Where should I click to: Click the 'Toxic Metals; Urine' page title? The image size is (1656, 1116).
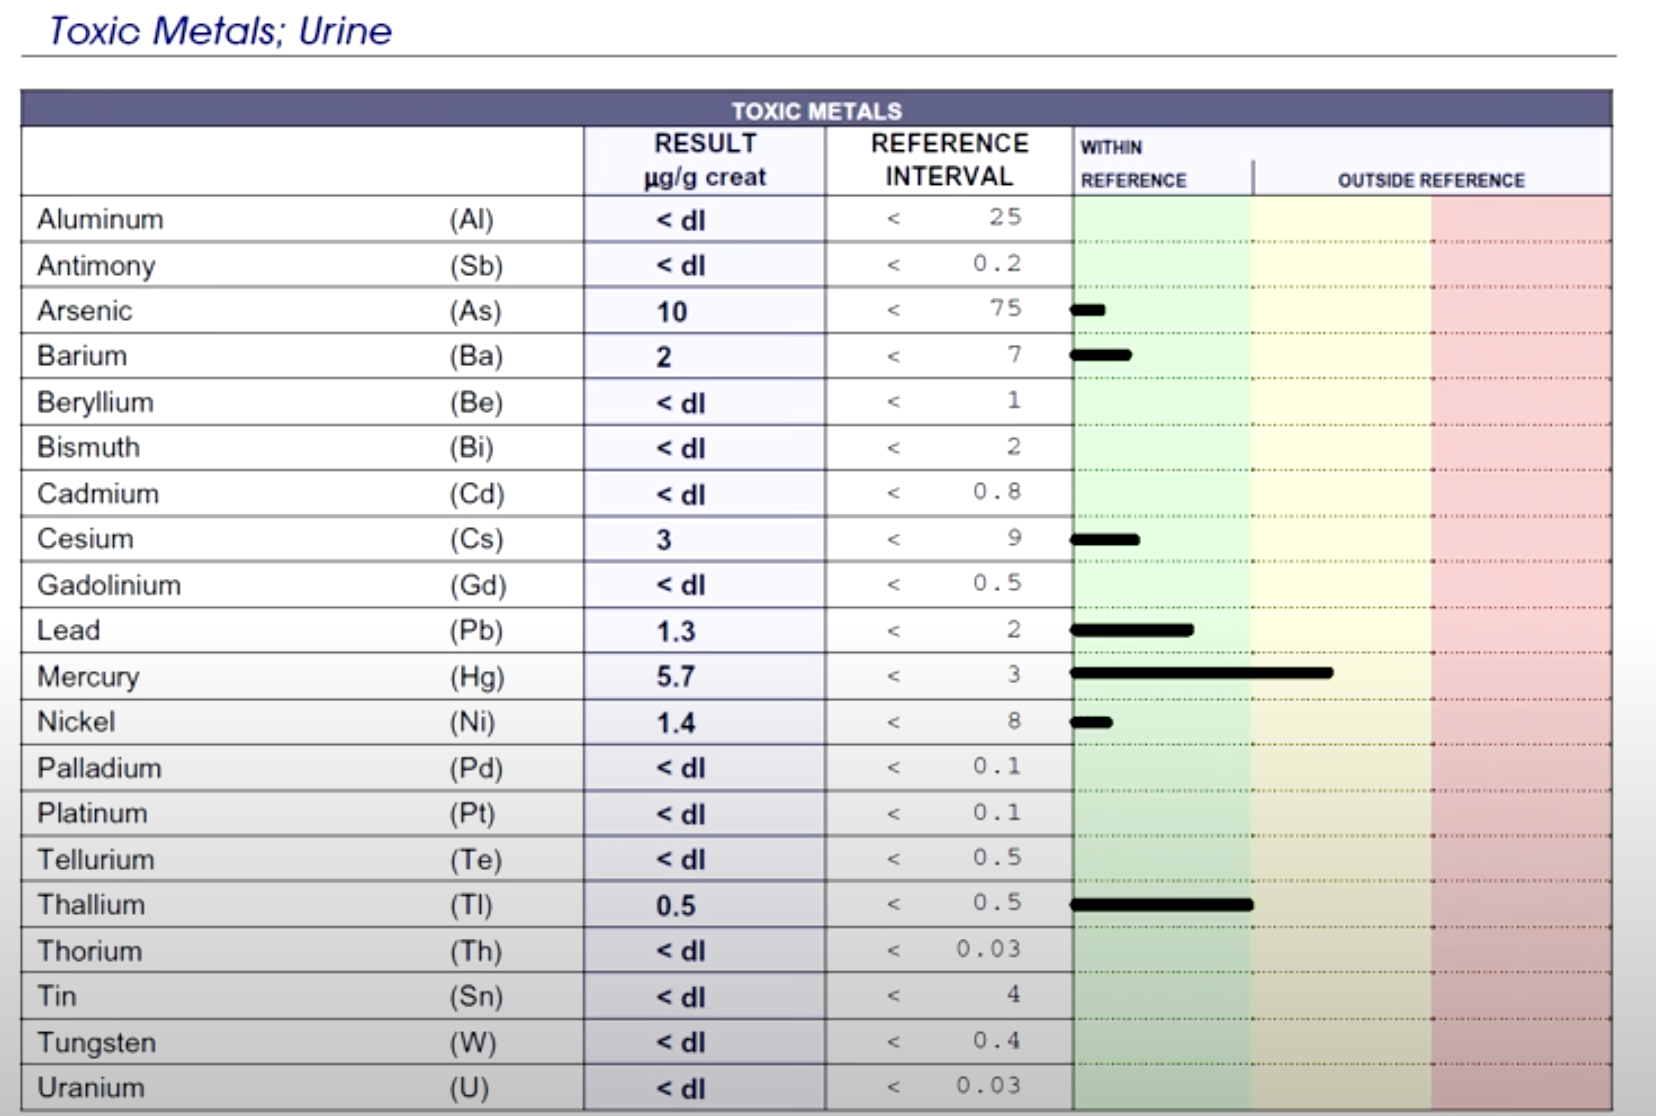220,31
